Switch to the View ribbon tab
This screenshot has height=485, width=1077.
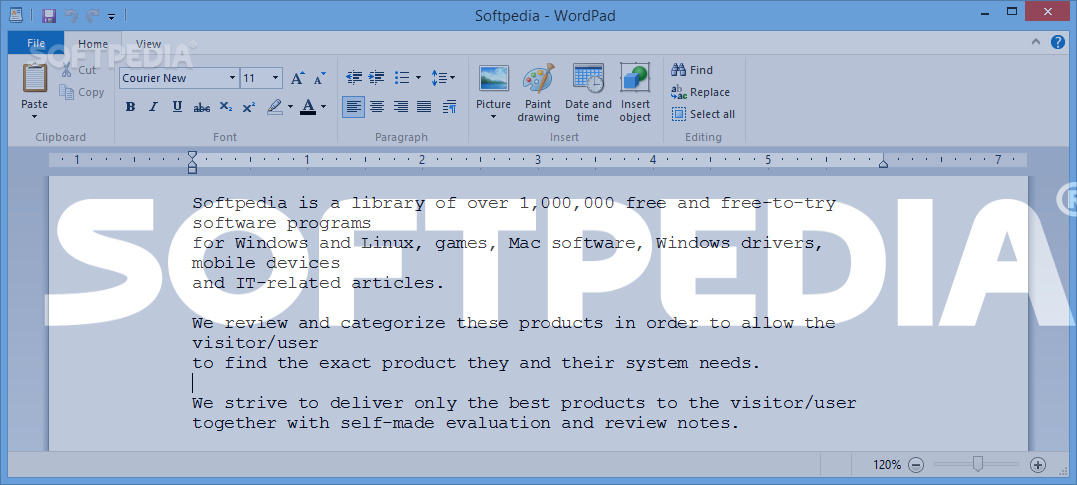pyautogui.click(x=148, y=43)
